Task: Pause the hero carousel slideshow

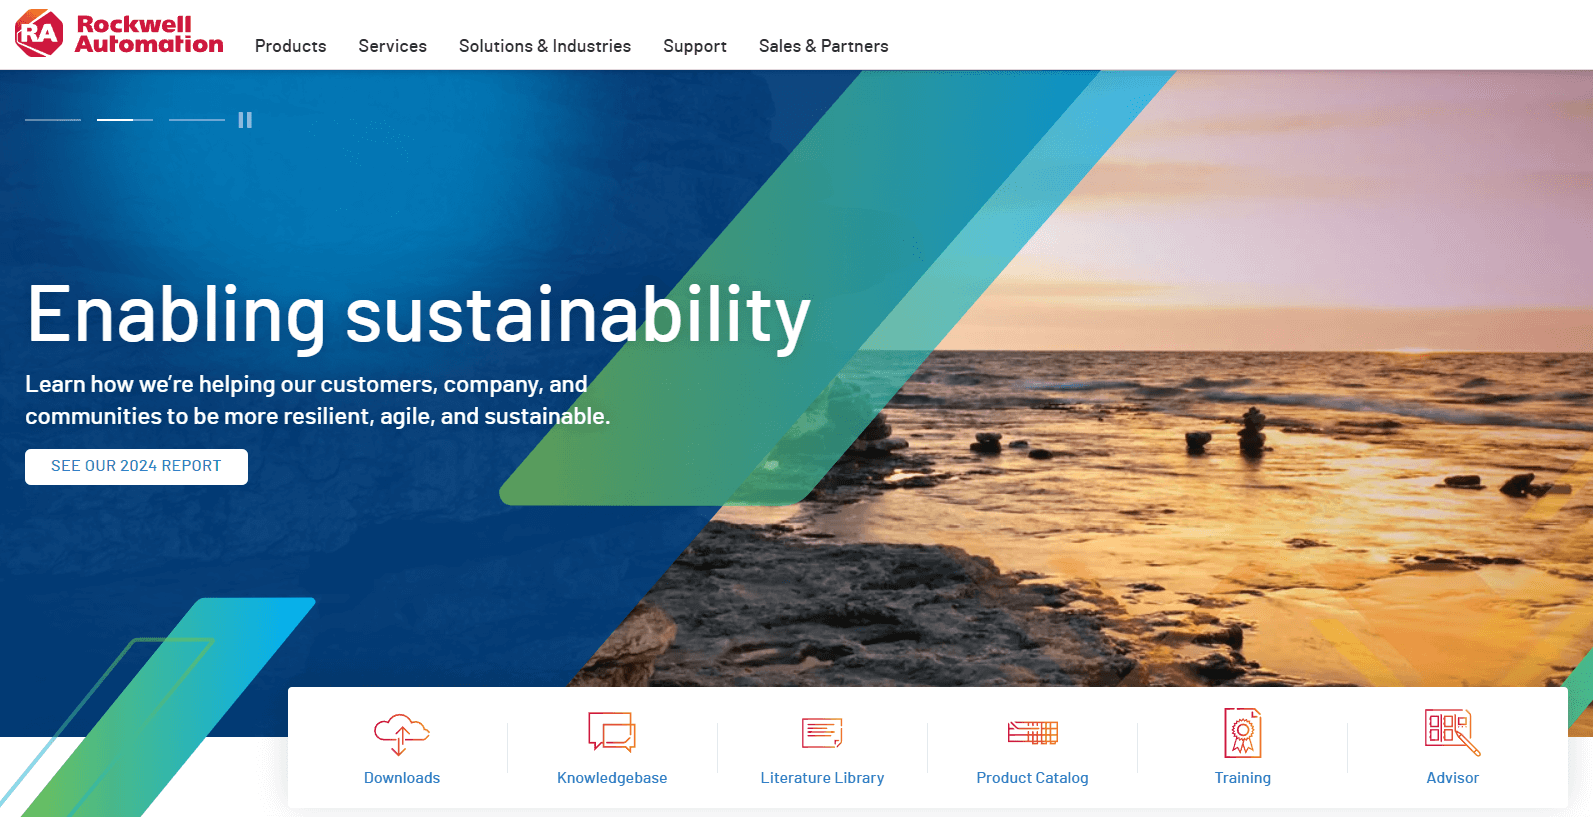Action: coord(245,120)
